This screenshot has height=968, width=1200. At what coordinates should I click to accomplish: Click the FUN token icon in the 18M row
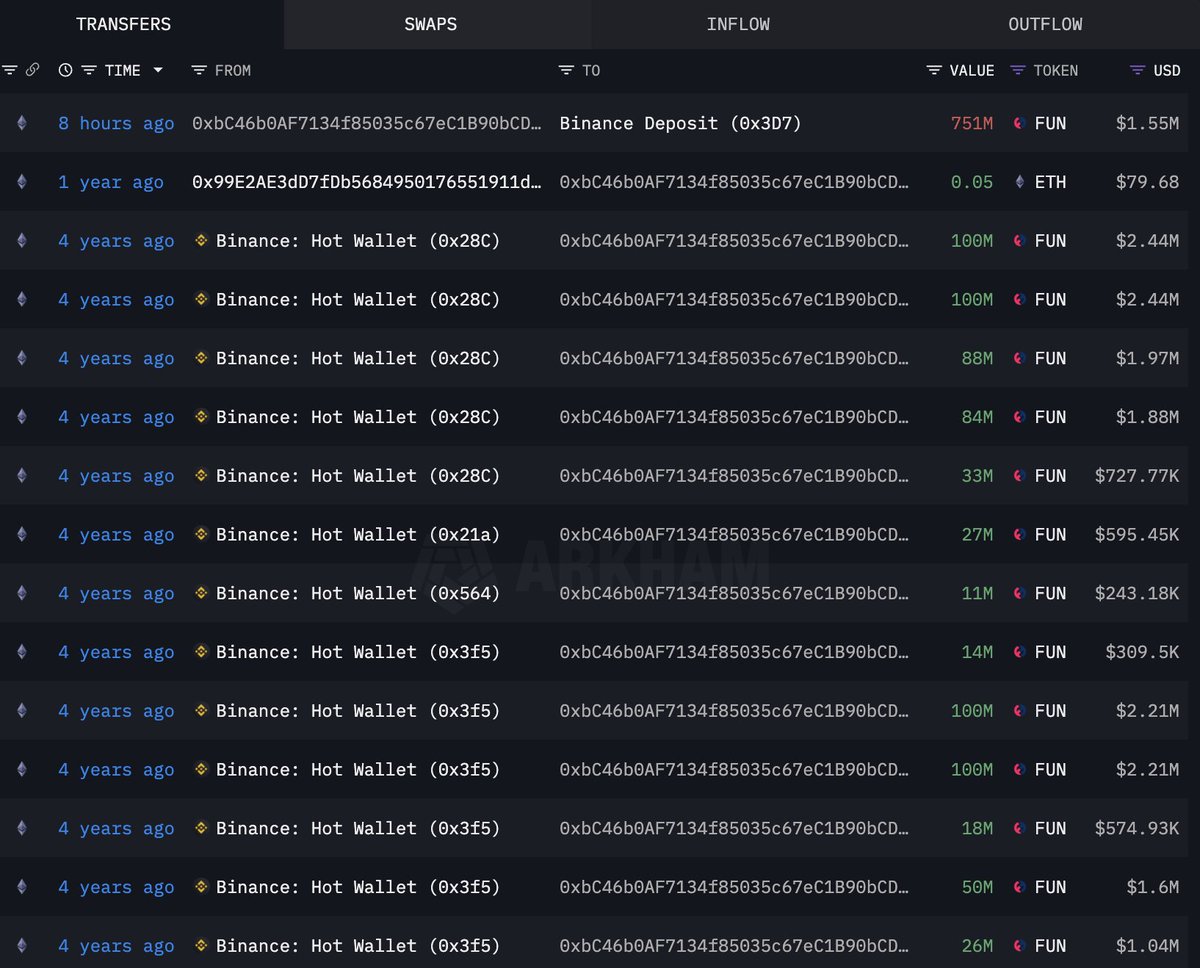point(1019,828)
